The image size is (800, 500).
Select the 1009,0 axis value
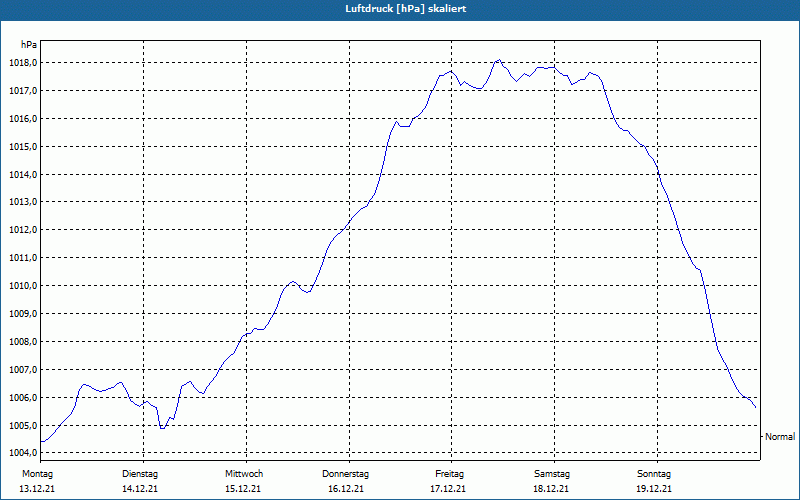tap(23, 314)
